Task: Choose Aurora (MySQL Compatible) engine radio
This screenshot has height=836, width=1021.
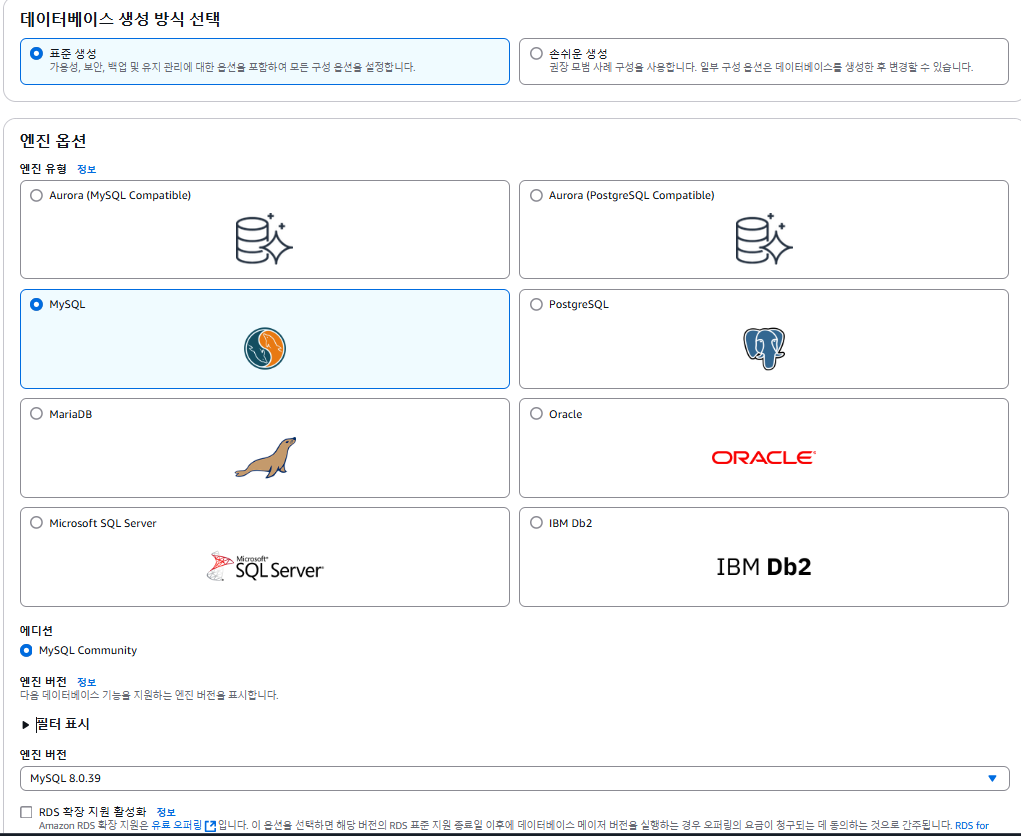Action: click(36, 195)
